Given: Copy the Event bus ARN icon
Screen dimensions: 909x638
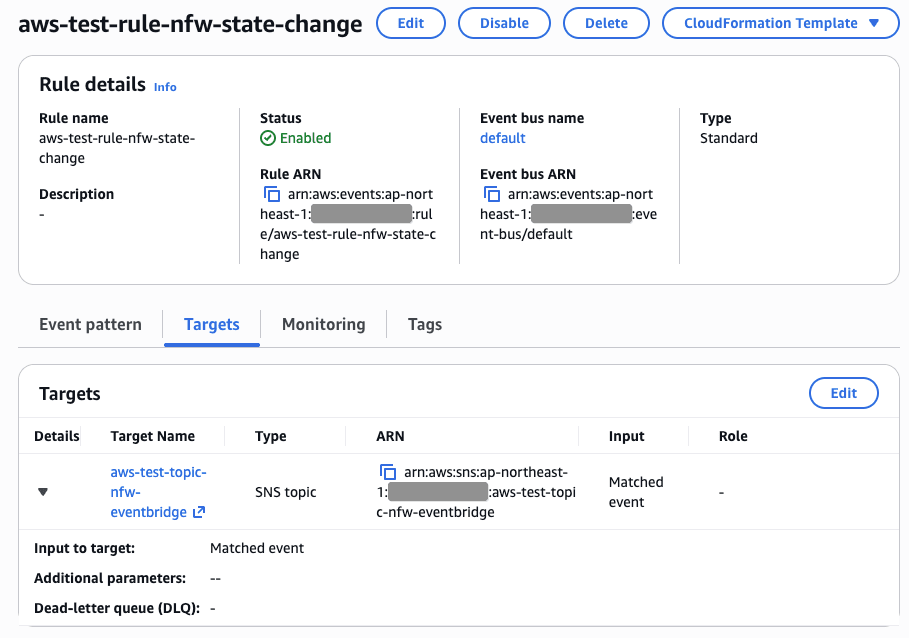Looking at the screenshot, I should click(492, 194).
